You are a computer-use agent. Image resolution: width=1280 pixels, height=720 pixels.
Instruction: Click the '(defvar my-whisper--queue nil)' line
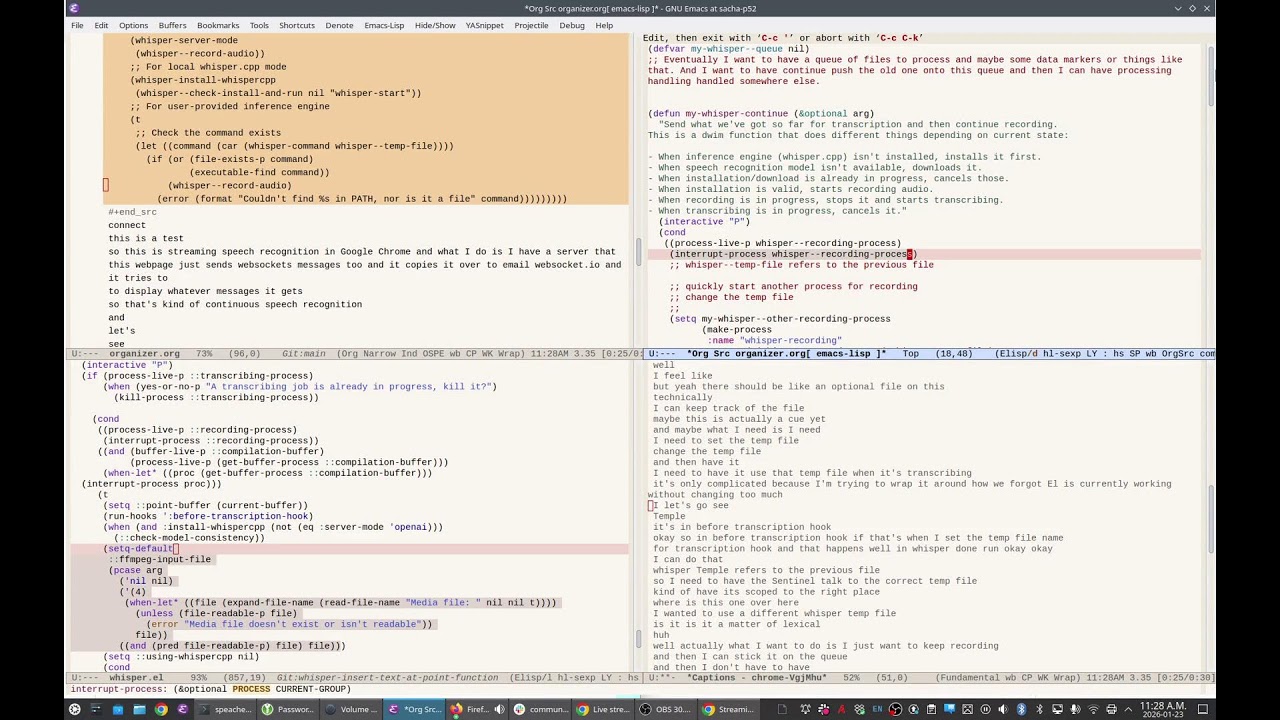click(728, 49)
